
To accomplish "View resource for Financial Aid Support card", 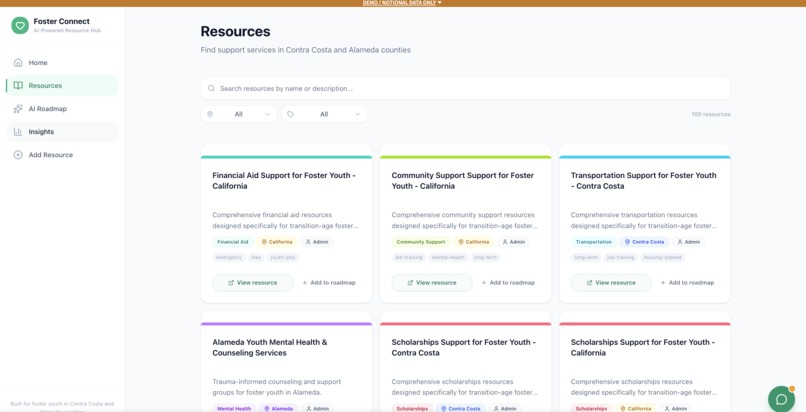I will pyautogui.click(x=252, y=283).
